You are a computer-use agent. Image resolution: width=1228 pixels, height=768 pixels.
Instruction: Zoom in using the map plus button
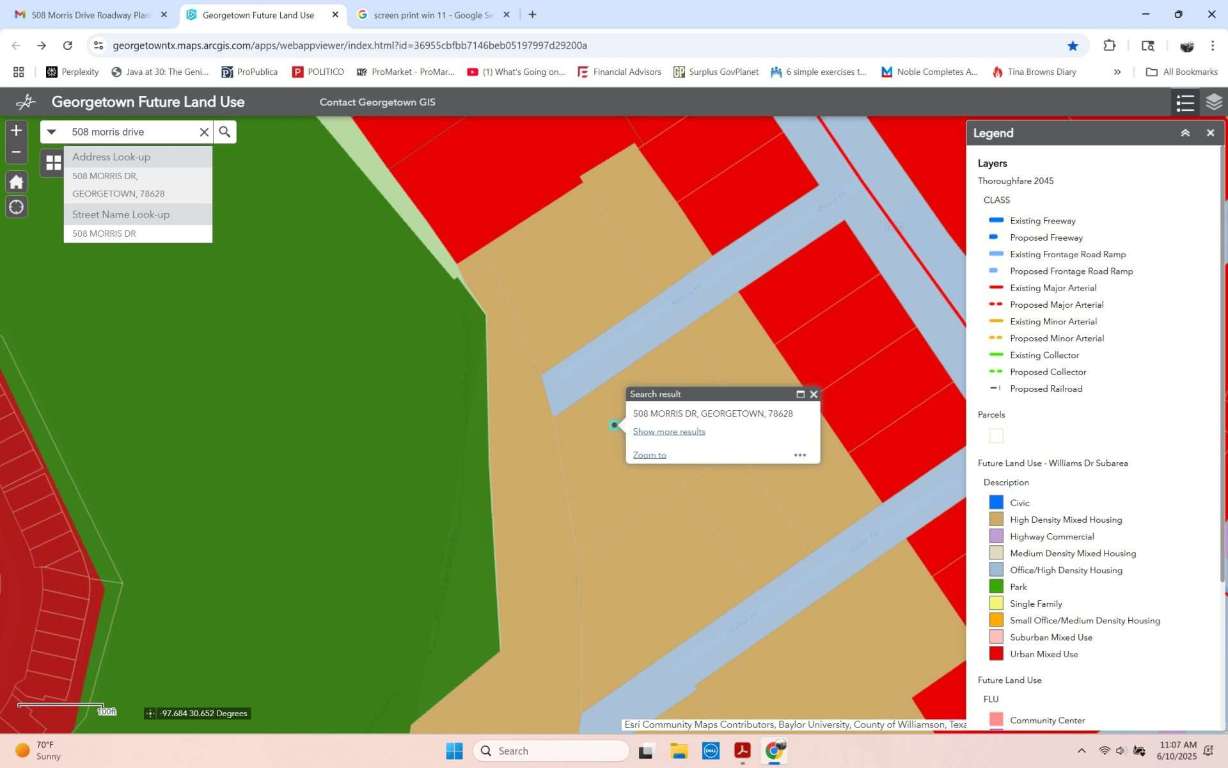[16, 131]
